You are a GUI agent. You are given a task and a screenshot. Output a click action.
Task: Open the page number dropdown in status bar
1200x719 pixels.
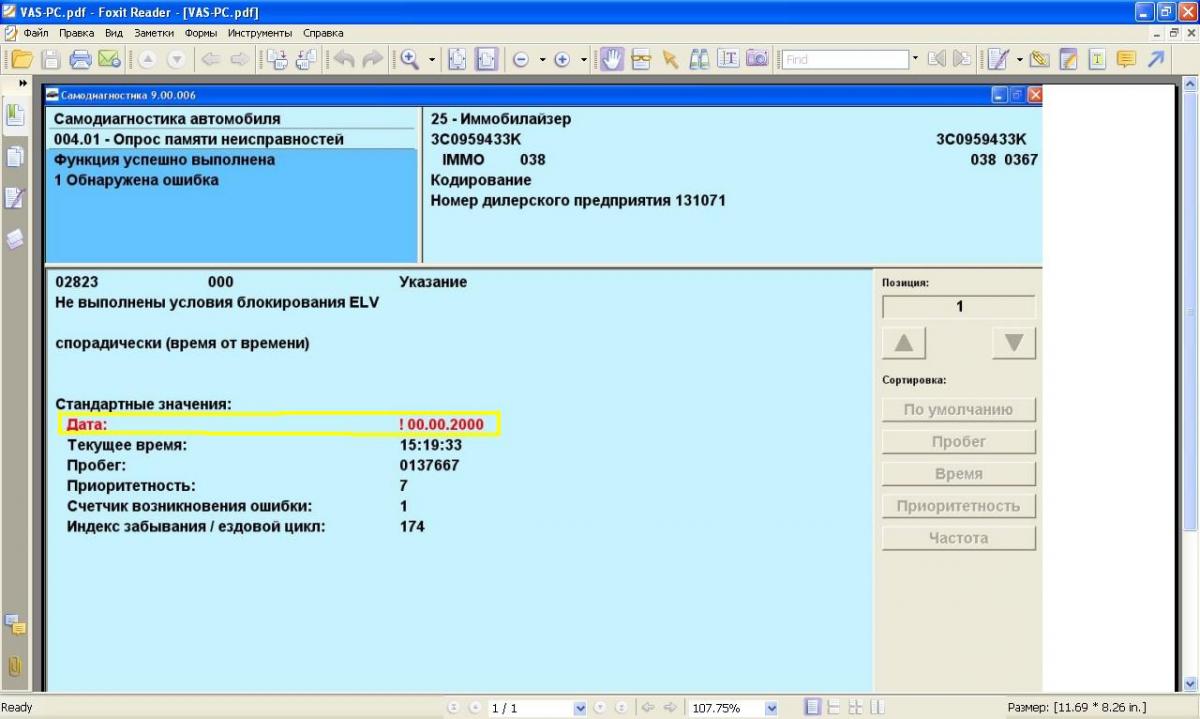point(580,708)
